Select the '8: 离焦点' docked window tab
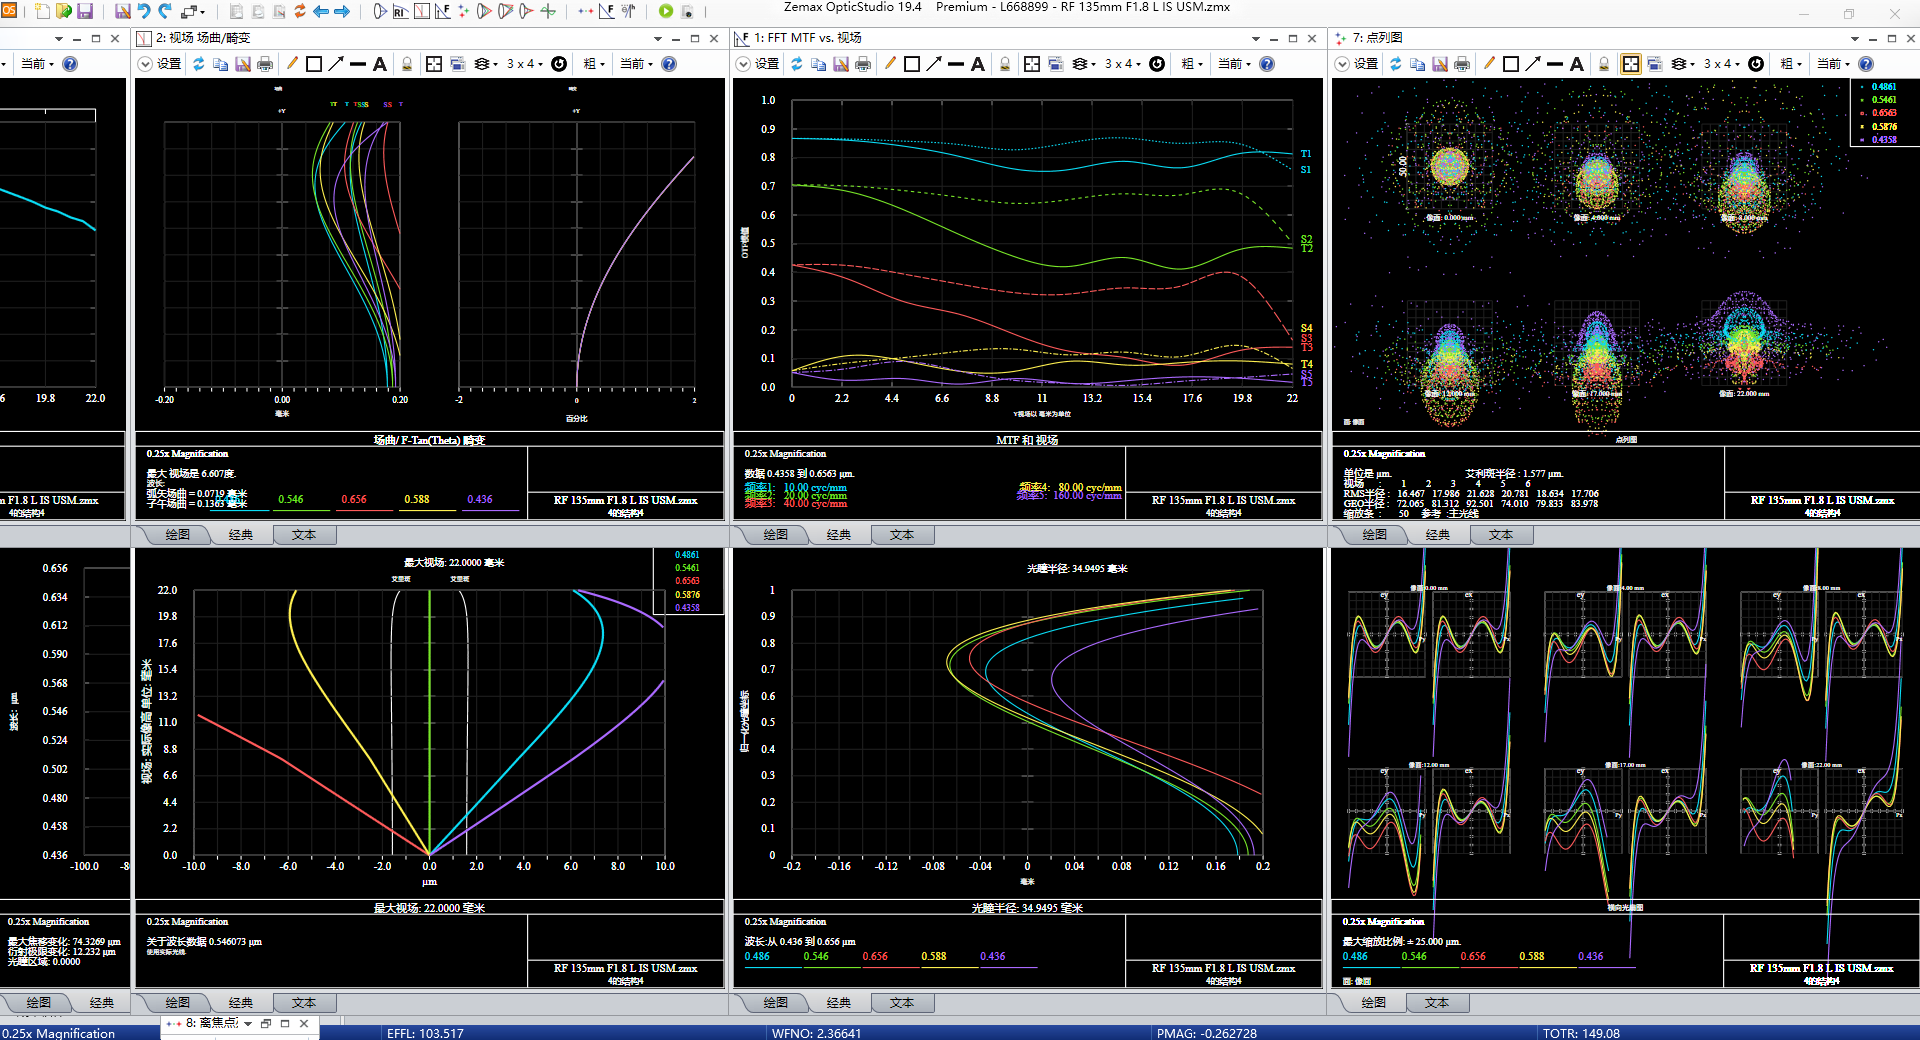Screen dimensions: 1920x1040 coord(212,1023)
